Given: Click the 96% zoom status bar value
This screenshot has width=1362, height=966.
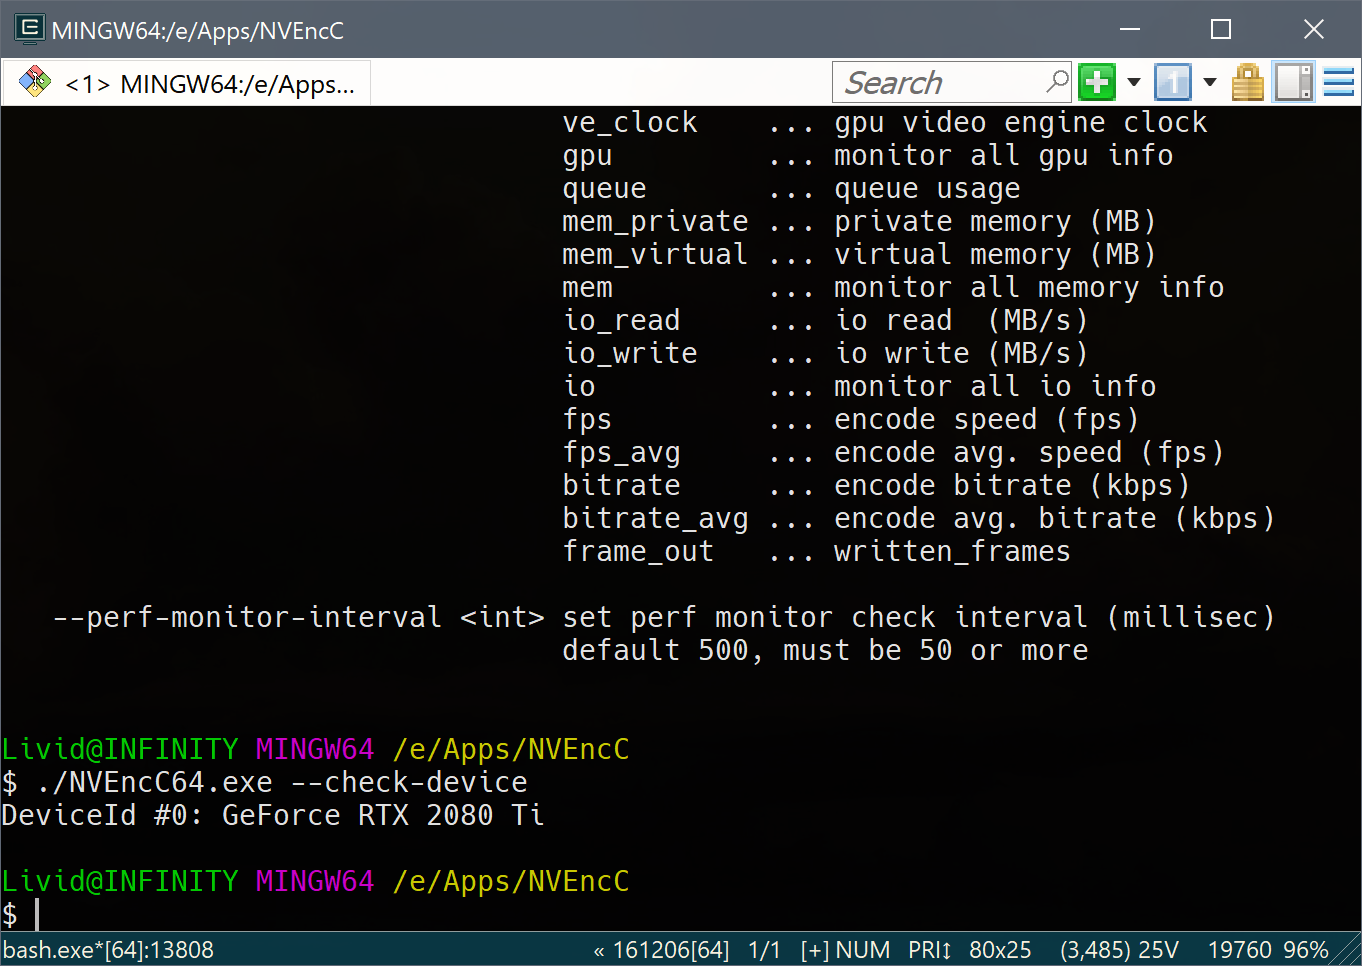Looking at the screenshot, I should pos(1305,950).
